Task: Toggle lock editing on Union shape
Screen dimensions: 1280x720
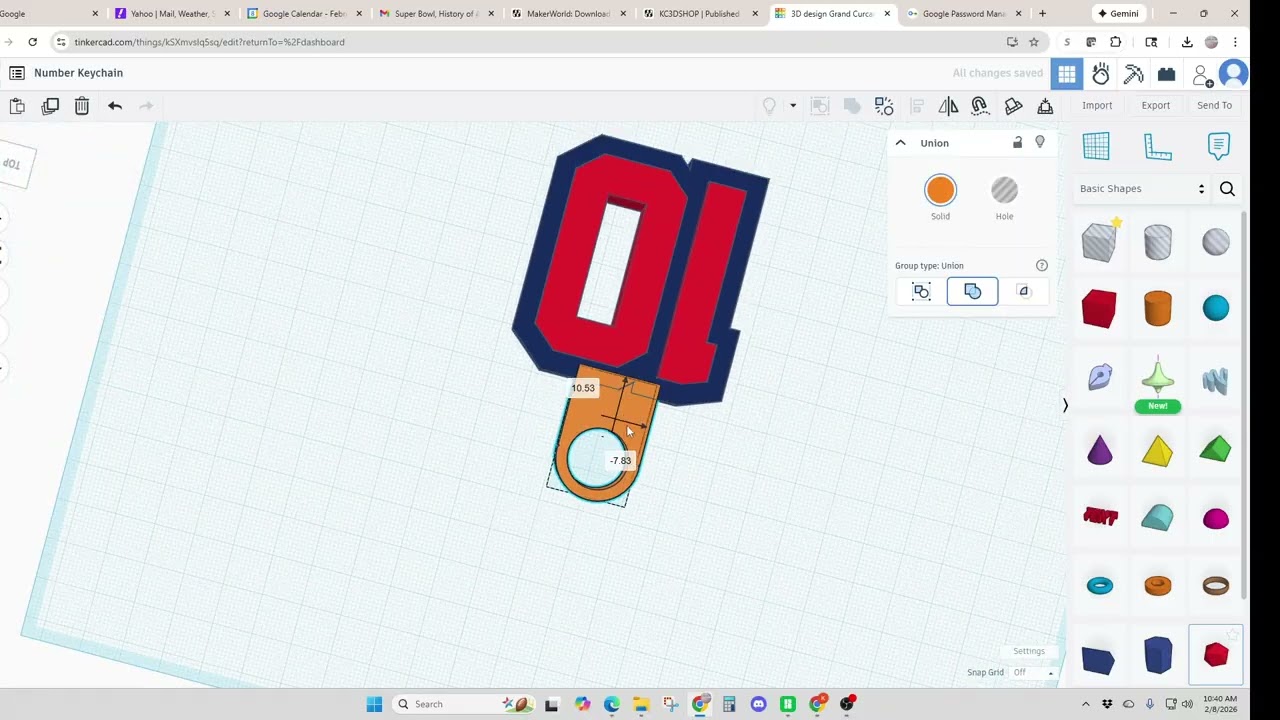Action: tap(1017, 143)
